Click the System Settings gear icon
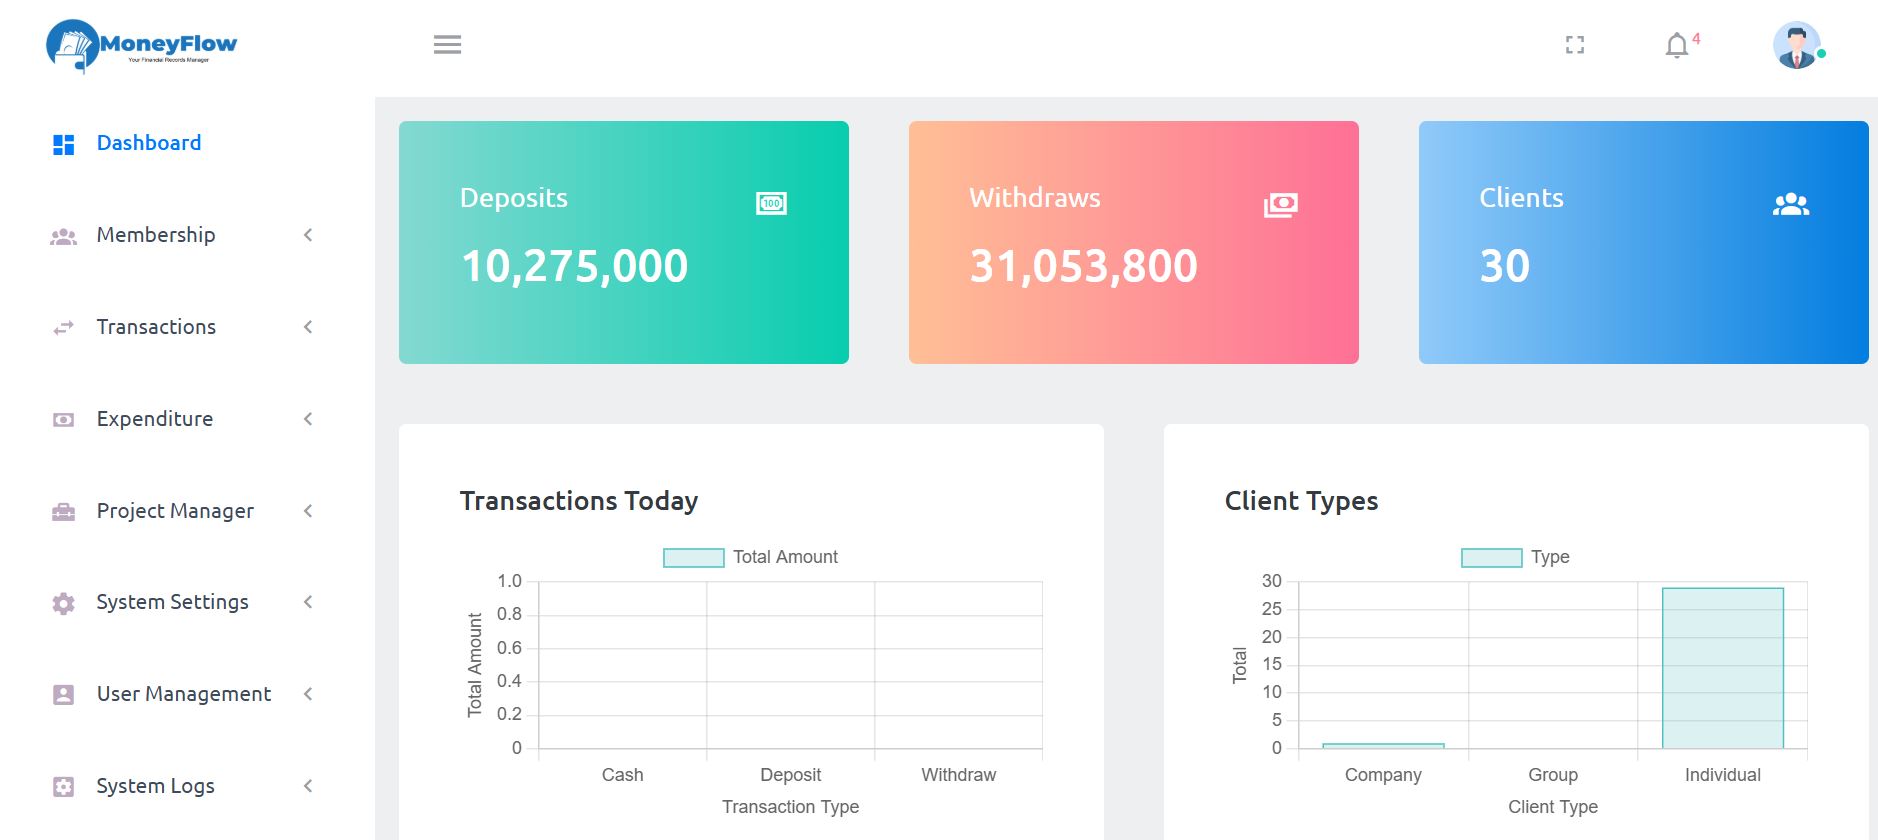Screen dimensions: 1878x840 63,603
